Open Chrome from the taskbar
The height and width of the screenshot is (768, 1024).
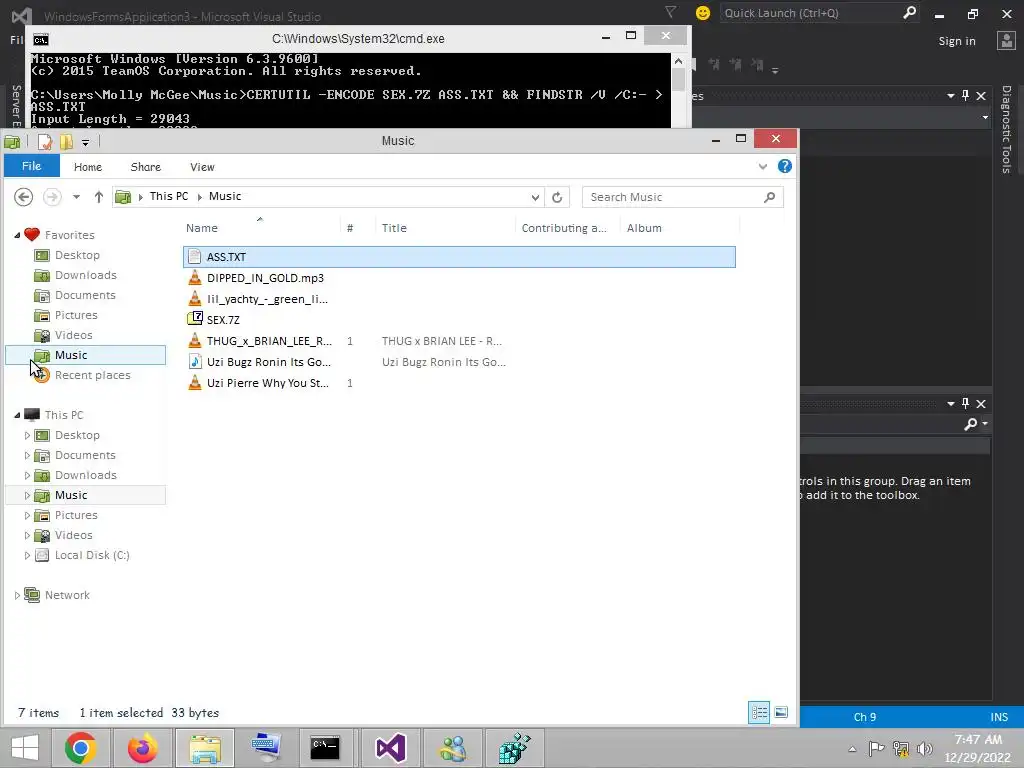click(81, 748)
